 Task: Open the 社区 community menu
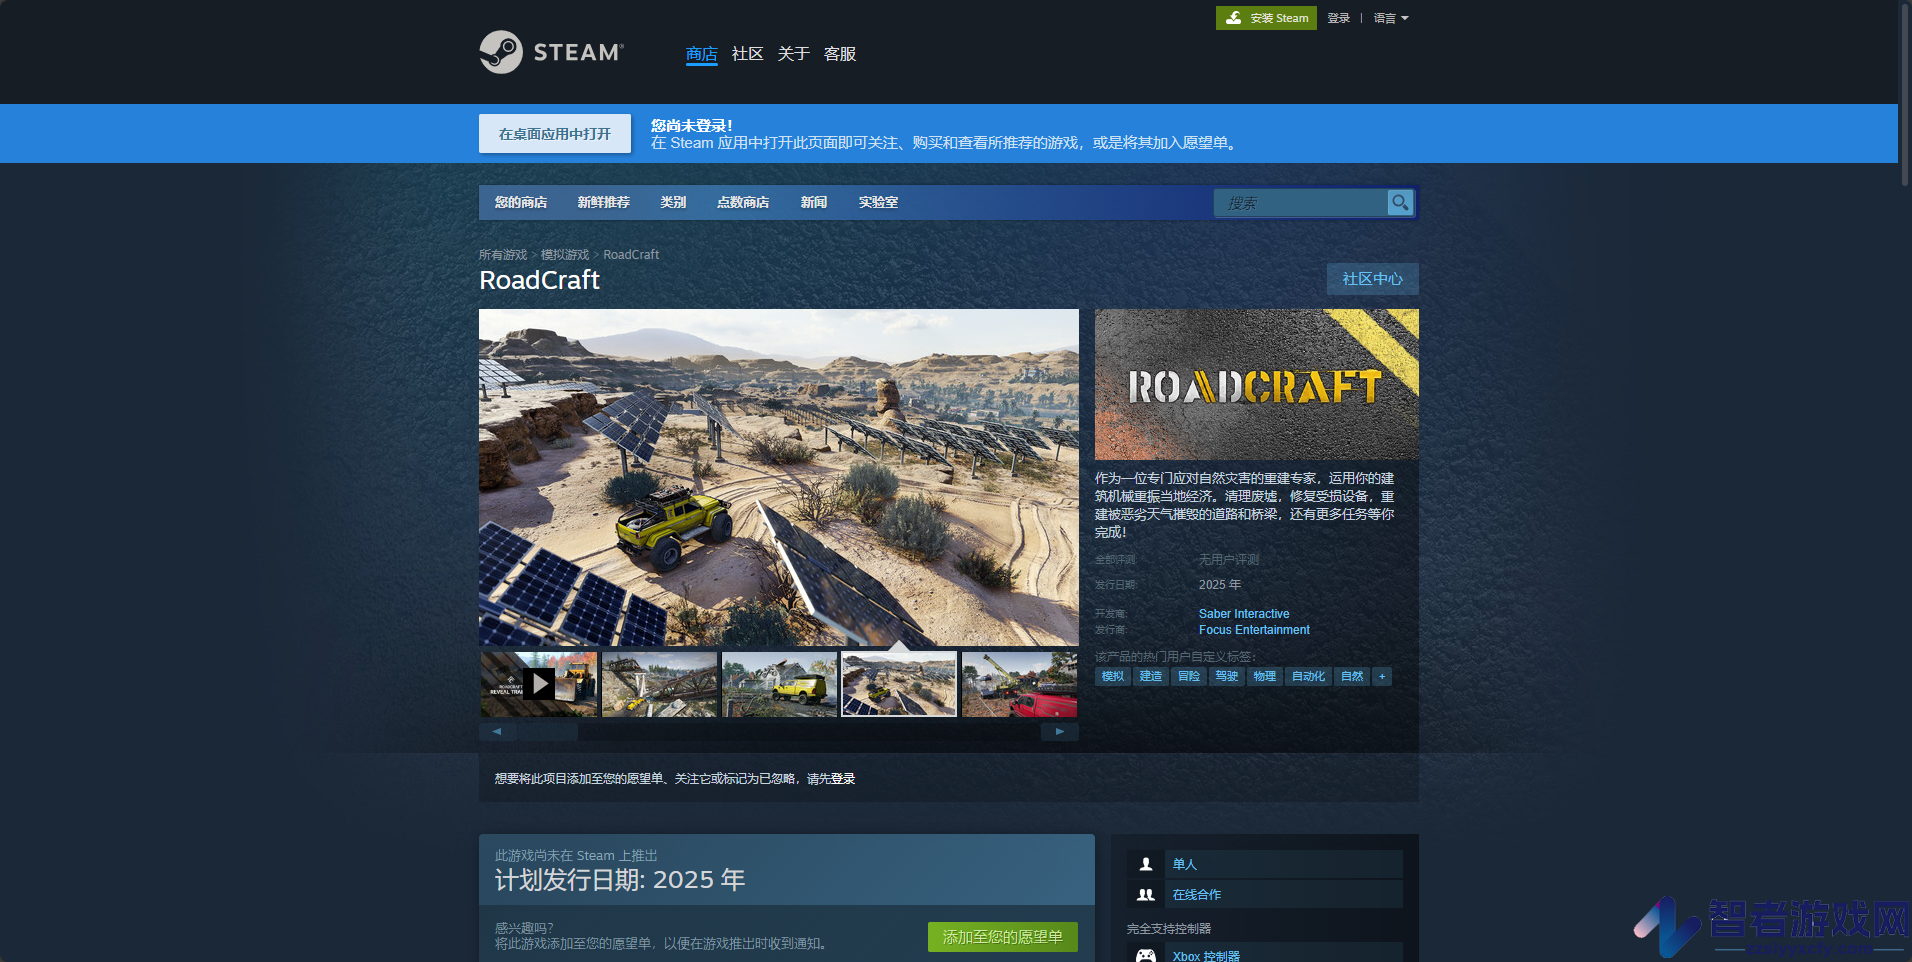click(x=748, y=54)
